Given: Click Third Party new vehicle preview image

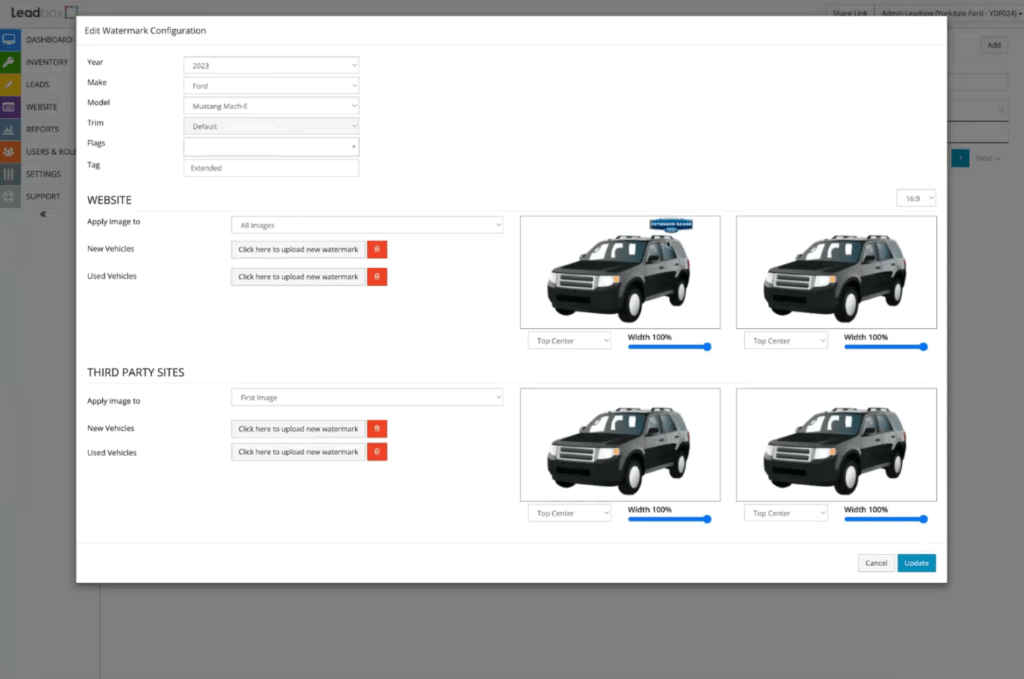Looking at the screenshot, I should 620,445.
